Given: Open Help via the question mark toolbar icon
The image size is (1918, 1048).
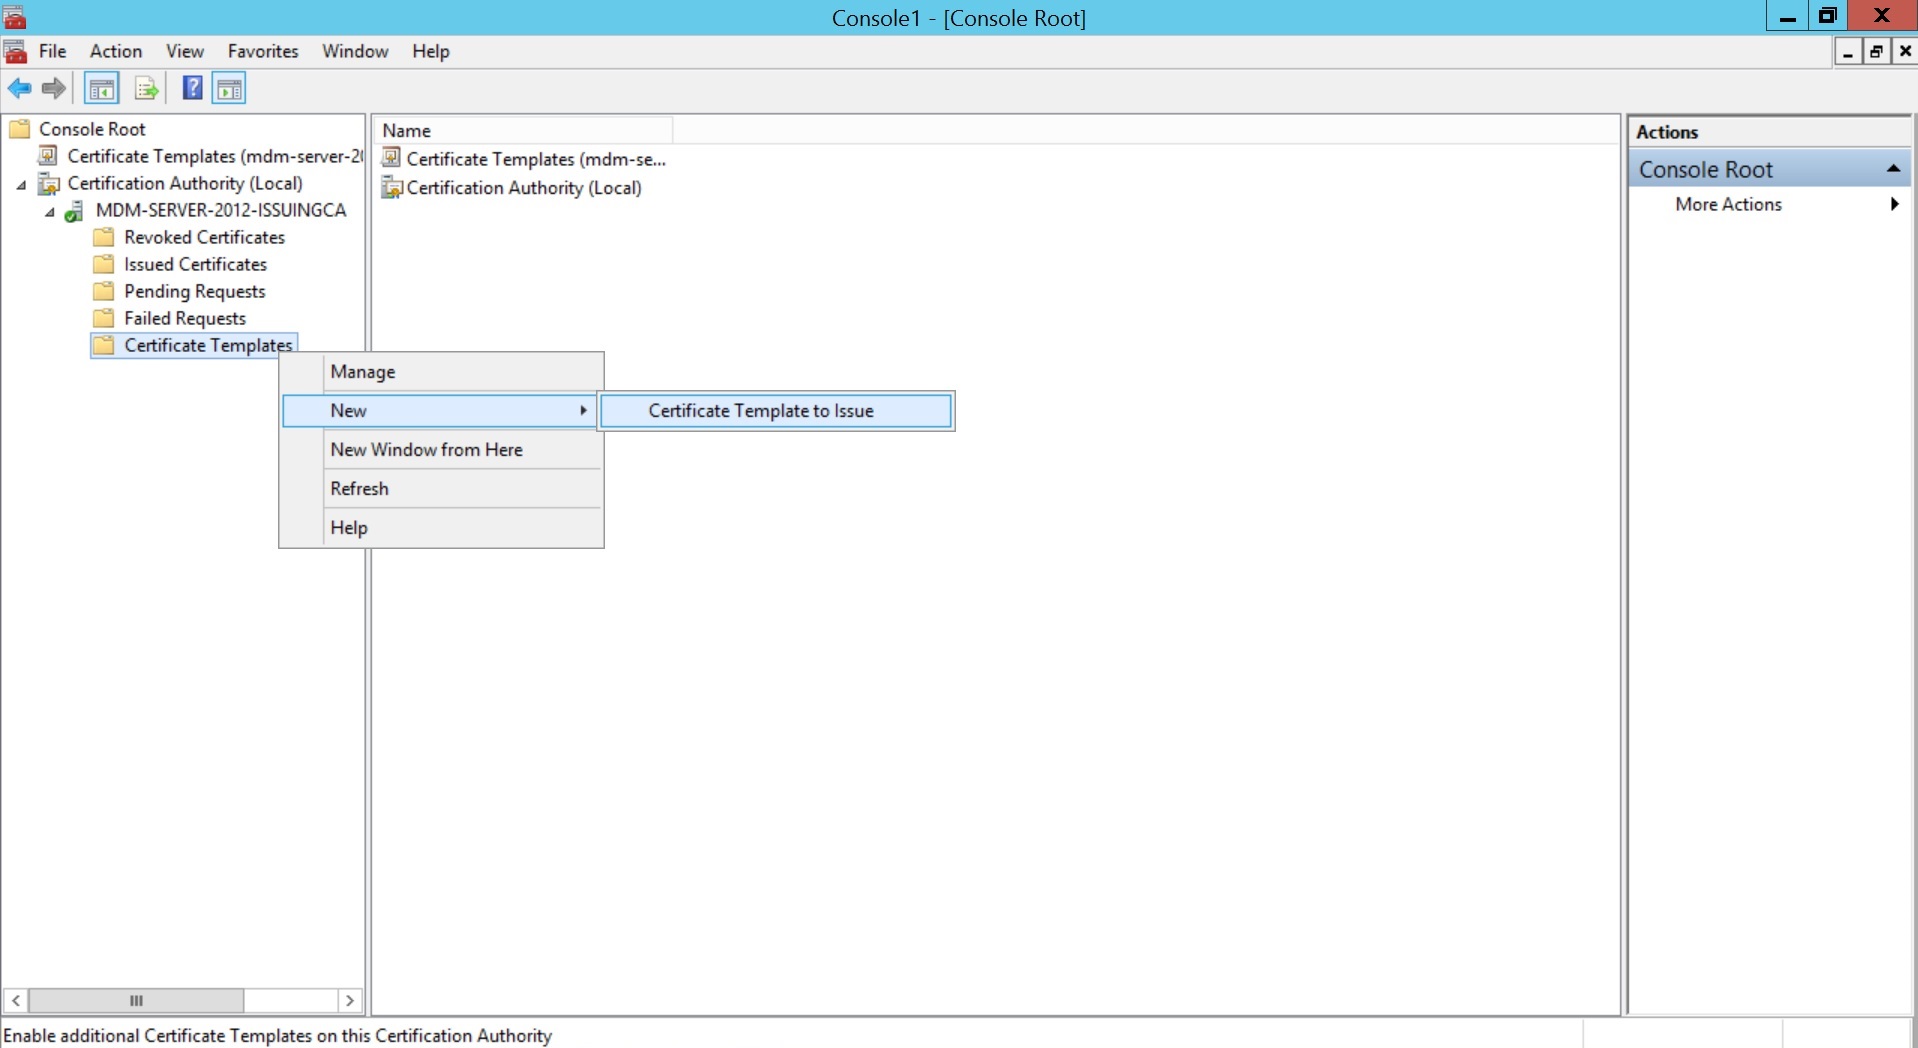Looking at the screenshot, I should (x=191, y=88).
